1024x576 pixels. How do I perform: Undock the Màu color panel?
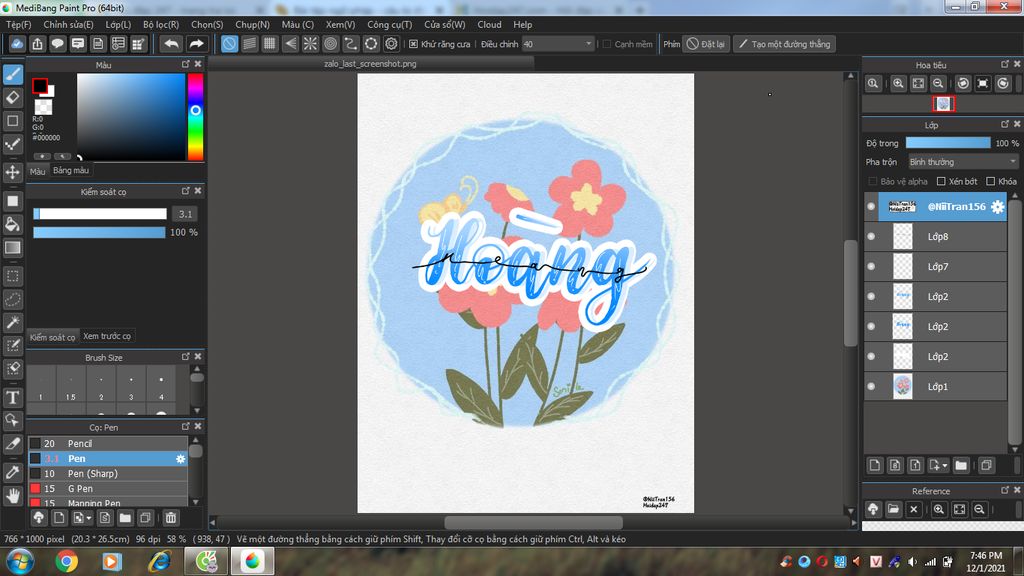point(185,64)
